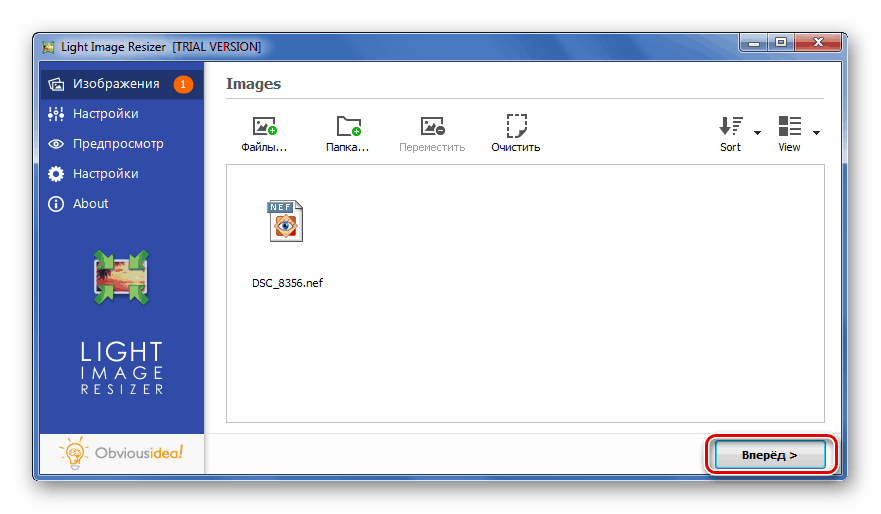The width and height of the screenshot is (881, 514).
Task: Click the Папка add folder icon
Action: pyautogui.click(x=348, y=126)
